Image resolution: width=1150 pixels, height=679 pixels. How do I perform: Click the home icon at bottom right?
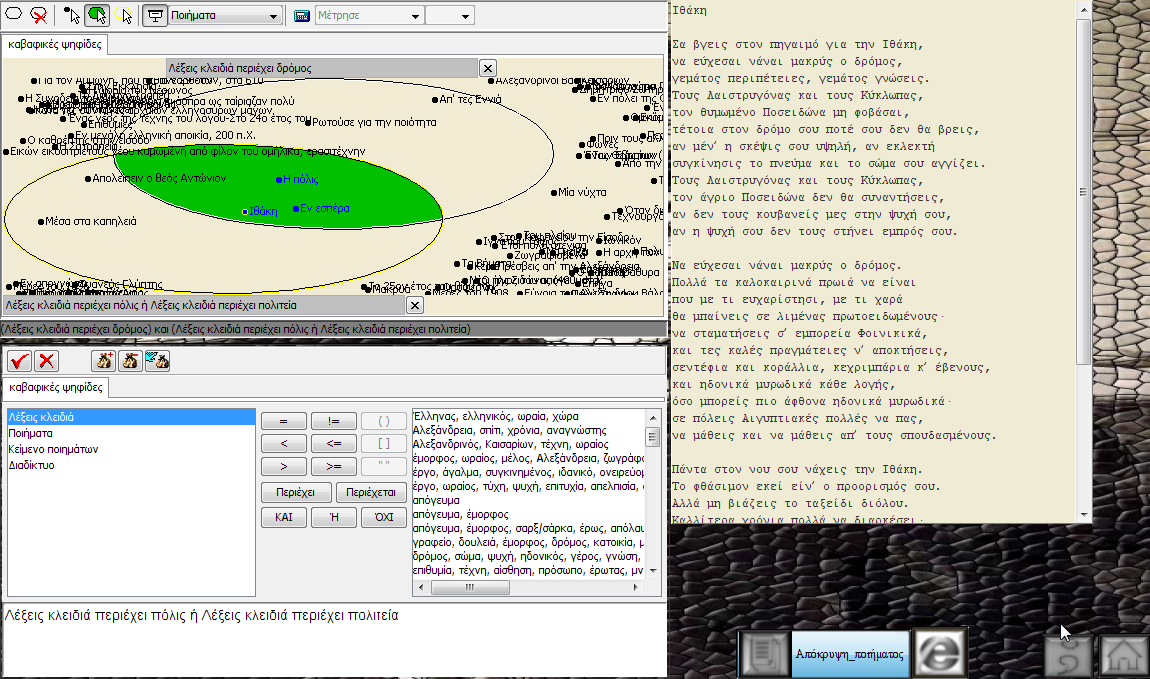coord(1122,655)
